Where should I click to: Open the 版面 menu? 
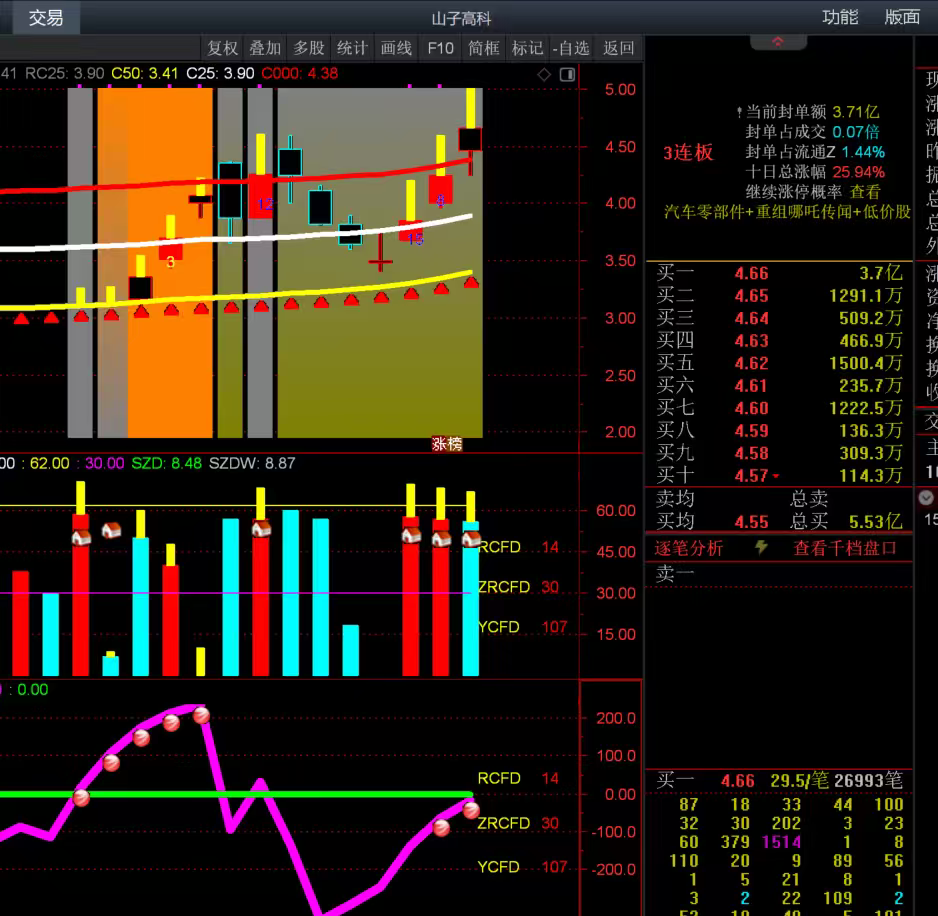coord(902,17)
